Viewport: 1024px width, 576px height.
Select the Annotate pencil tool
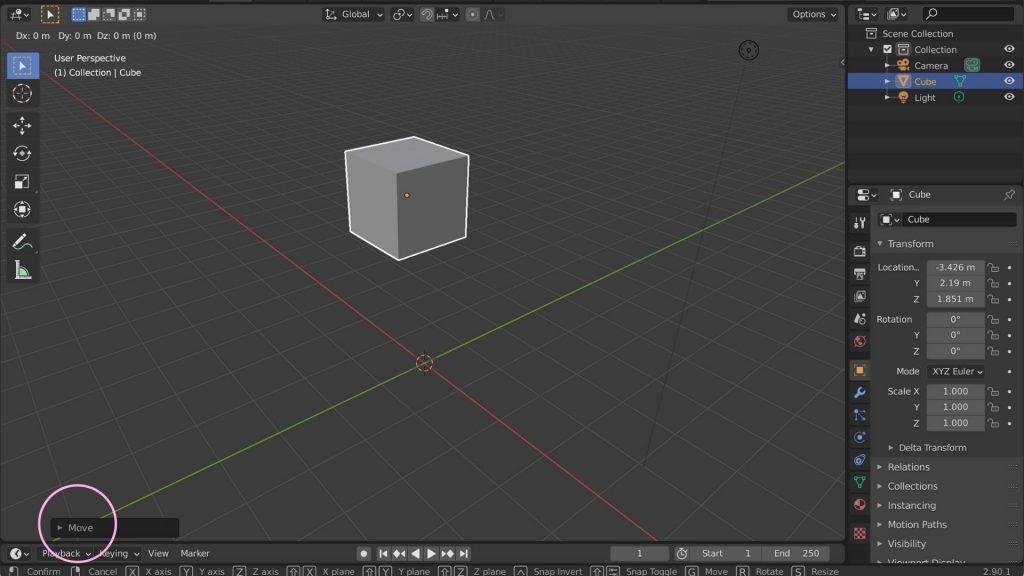point(22,242)
